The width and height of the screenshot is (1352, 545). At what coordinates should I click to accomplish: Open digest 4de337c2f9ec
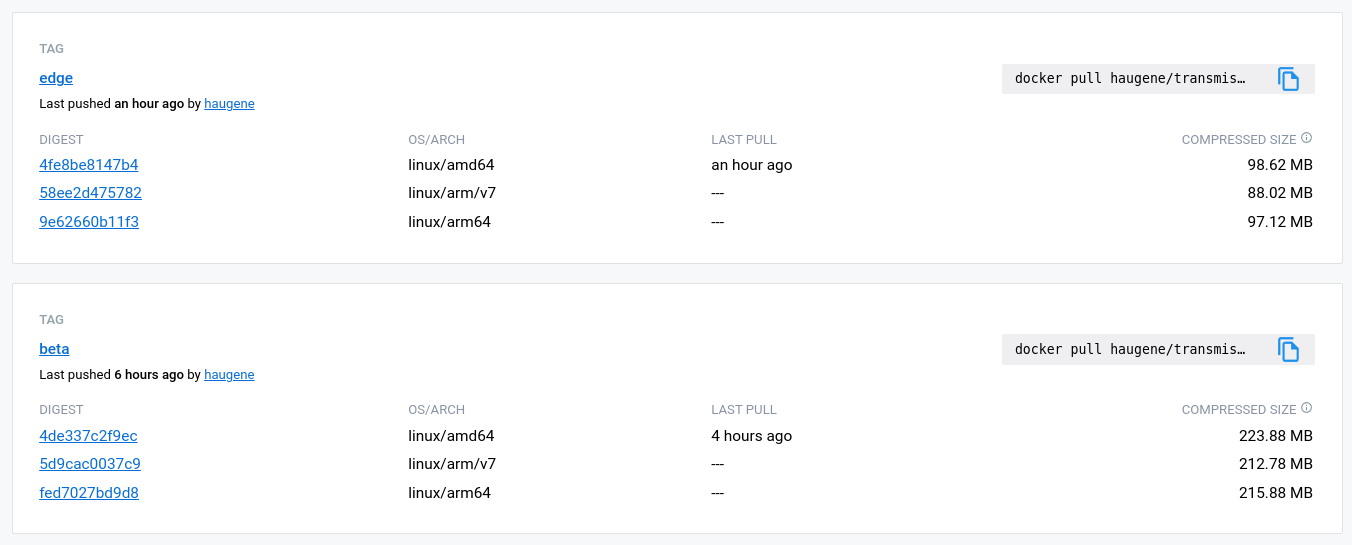[x=88, y=436]
